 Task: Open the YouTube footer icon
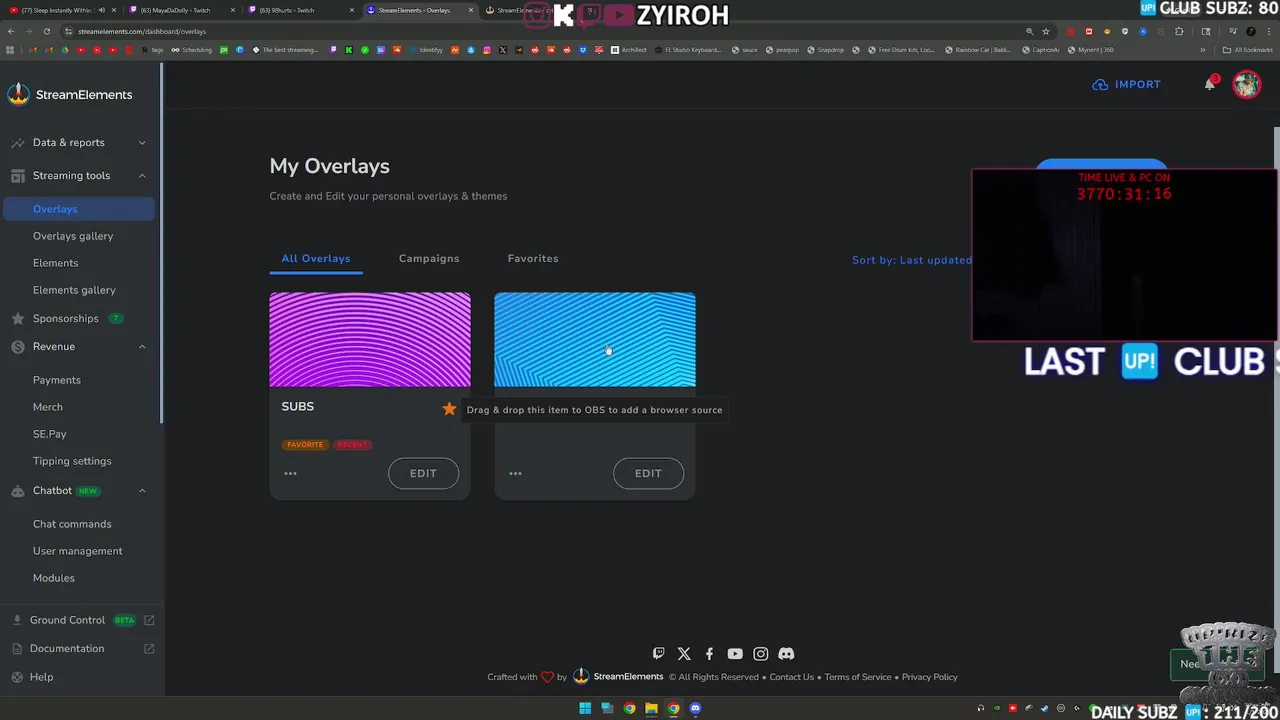click(x=735, y=653)
